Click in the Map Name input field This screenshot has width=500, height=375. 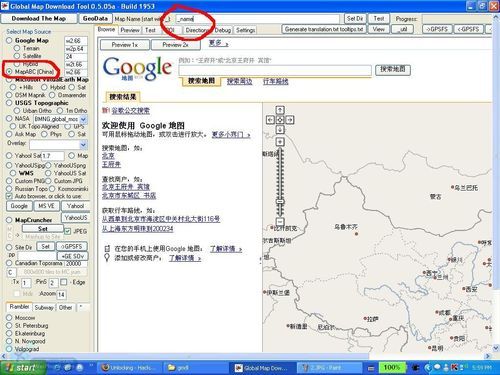click(x=257, y=19)
